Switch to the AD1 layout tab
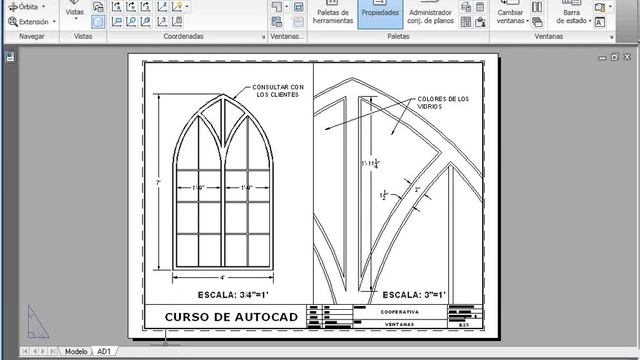This screenshot has width=640, height=360. click(104, 351)
